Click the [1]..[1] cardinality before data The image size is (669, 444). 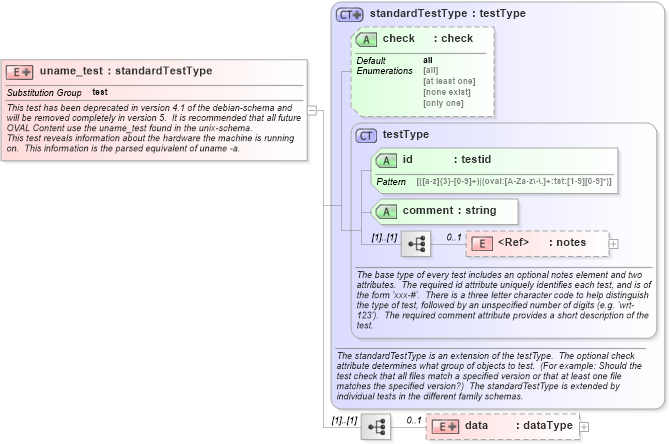coord(344,421)
